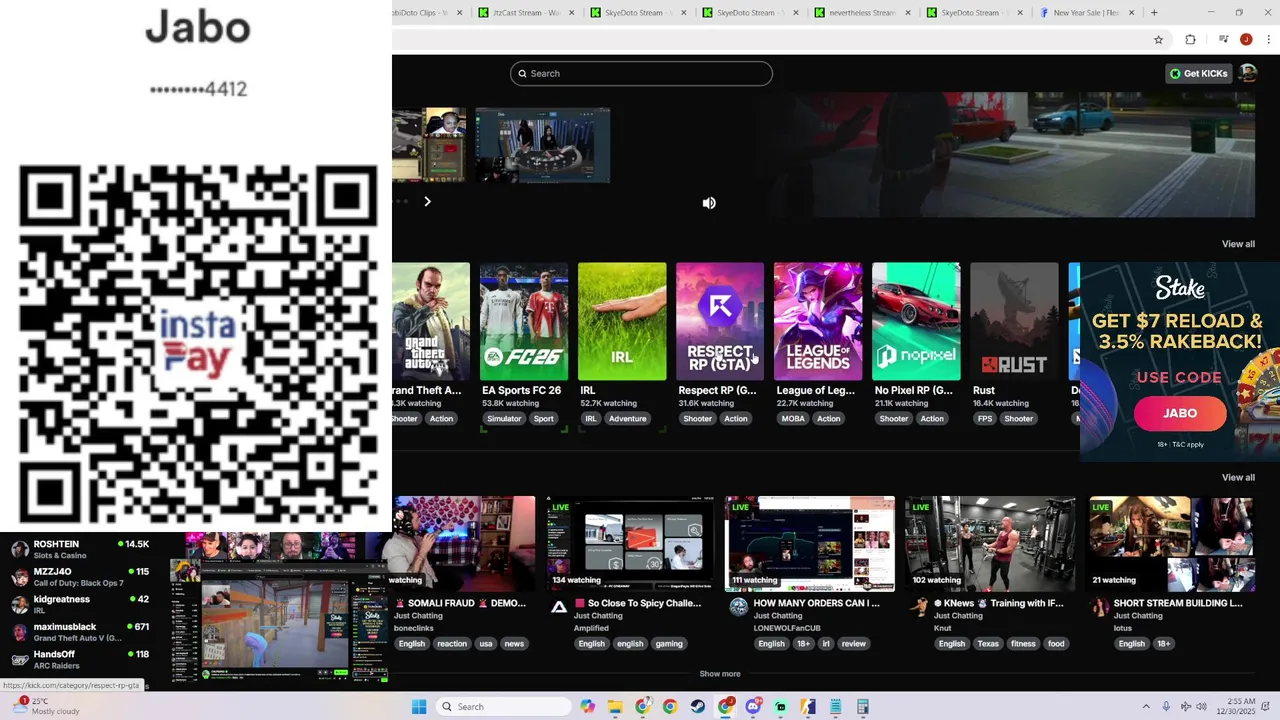Click the lotus channel avatar

coord(1099,607)
